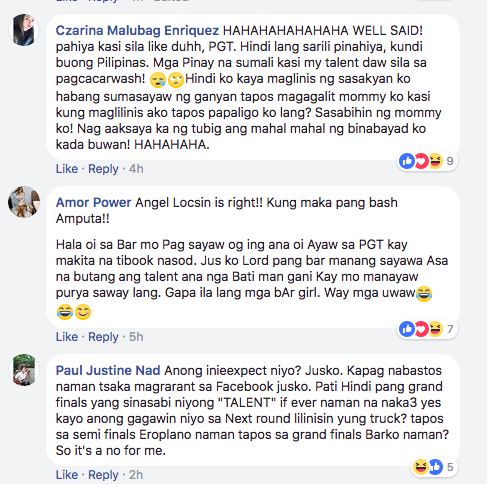Click the laughing reaction on Paul Justine's comment
This screenshot has width=487, height=484.
(x=421, y=467)
